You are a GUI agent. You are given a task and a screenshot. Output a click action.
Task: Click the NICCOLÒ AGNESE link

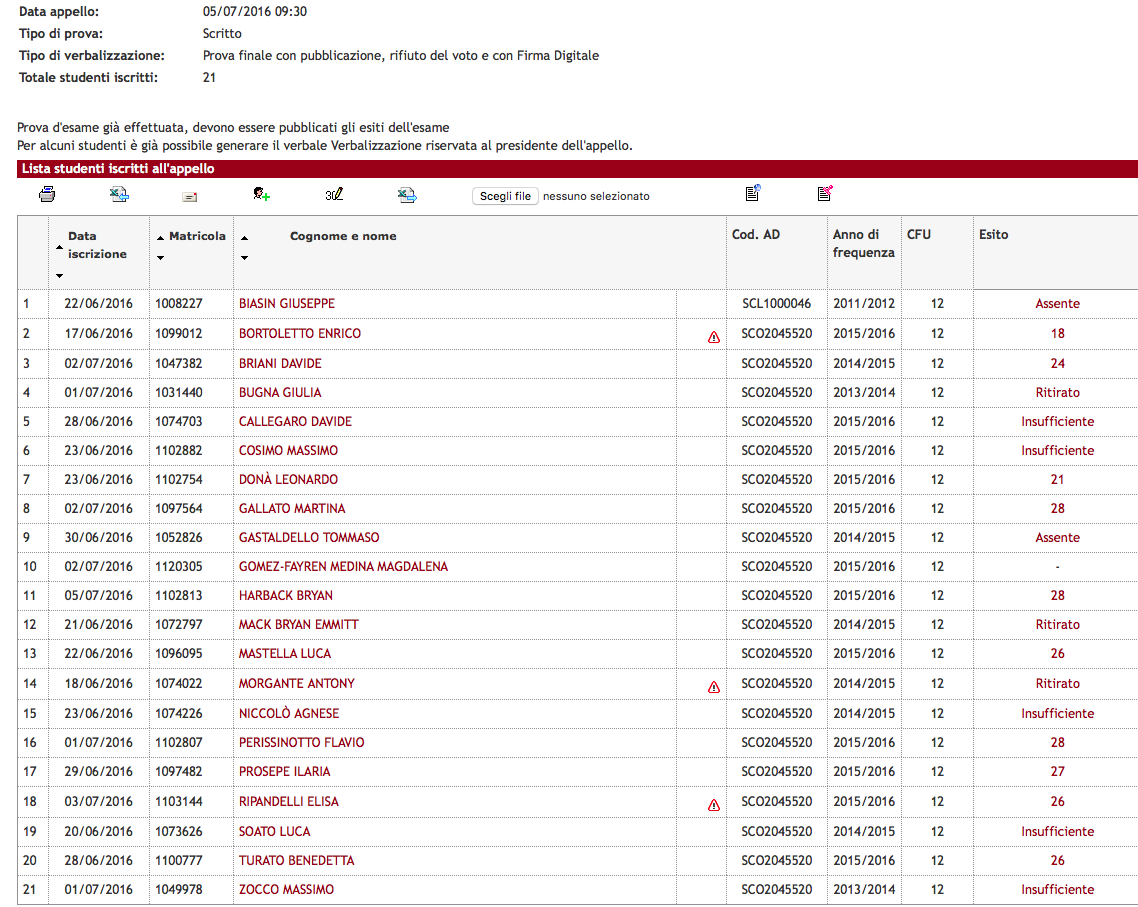click(x=289, y=713)
